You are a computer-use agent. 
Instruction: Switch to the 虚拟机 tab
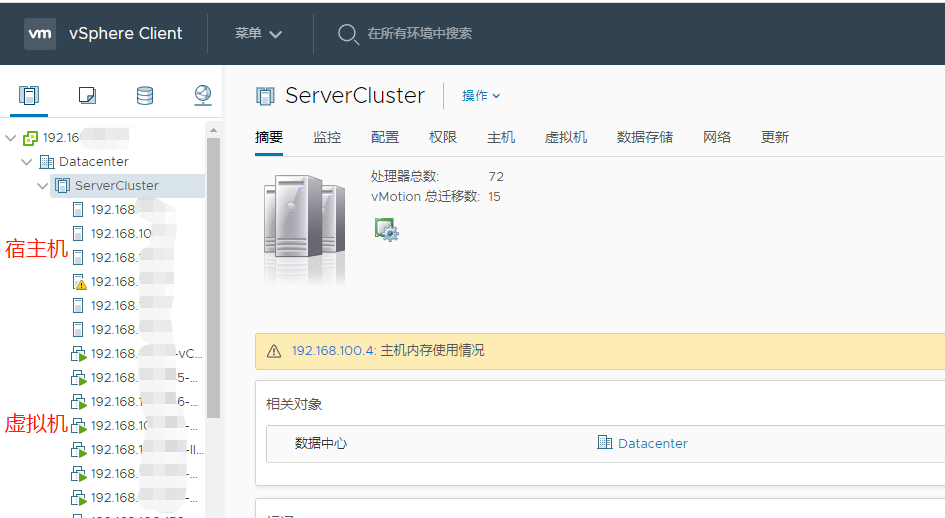pyautogui.click(x=566, y=138)
